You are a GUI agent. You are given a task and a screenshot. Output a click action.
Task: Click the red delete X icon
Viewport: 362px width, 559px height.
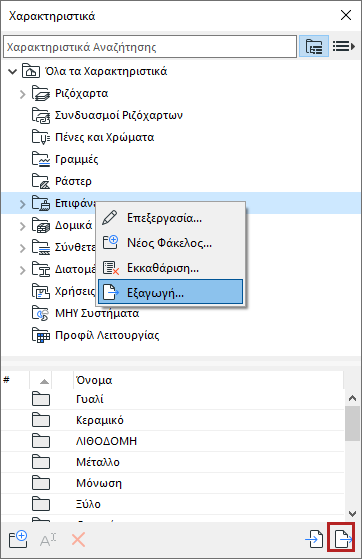point(78,540)
